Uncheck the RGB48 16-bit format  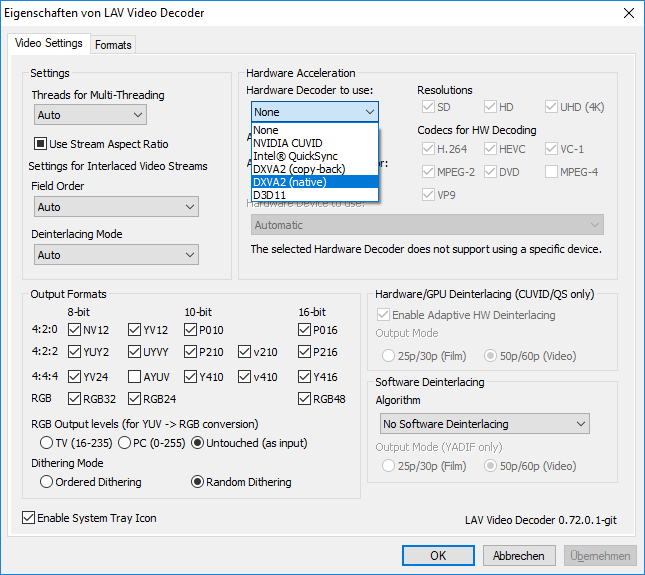click(305, 400)
